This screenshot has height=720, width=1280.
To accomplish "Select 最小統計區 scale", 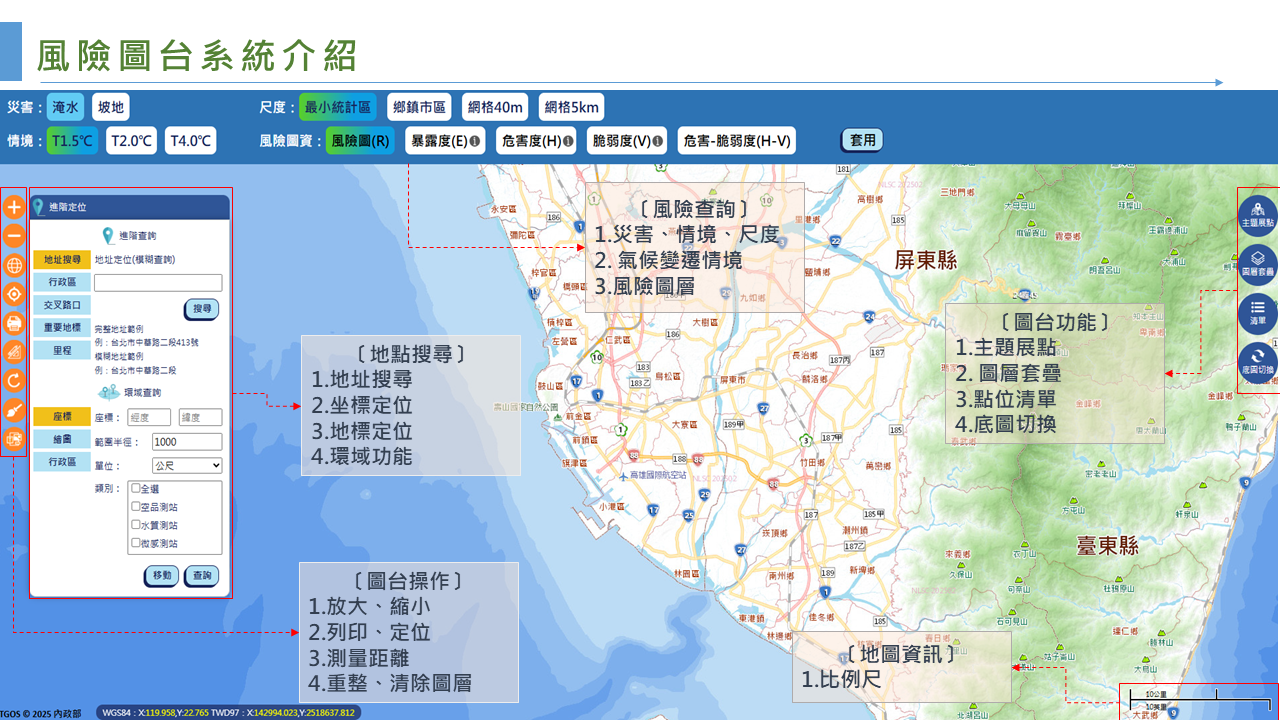I will (x=338, y=107).
